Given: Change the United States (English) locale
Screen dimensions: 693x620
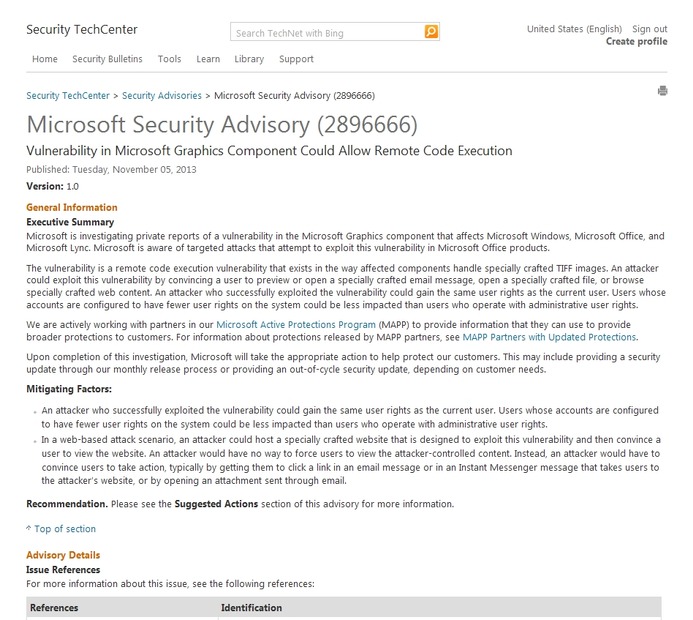Looking at the screenshot, I should (574, 29).
